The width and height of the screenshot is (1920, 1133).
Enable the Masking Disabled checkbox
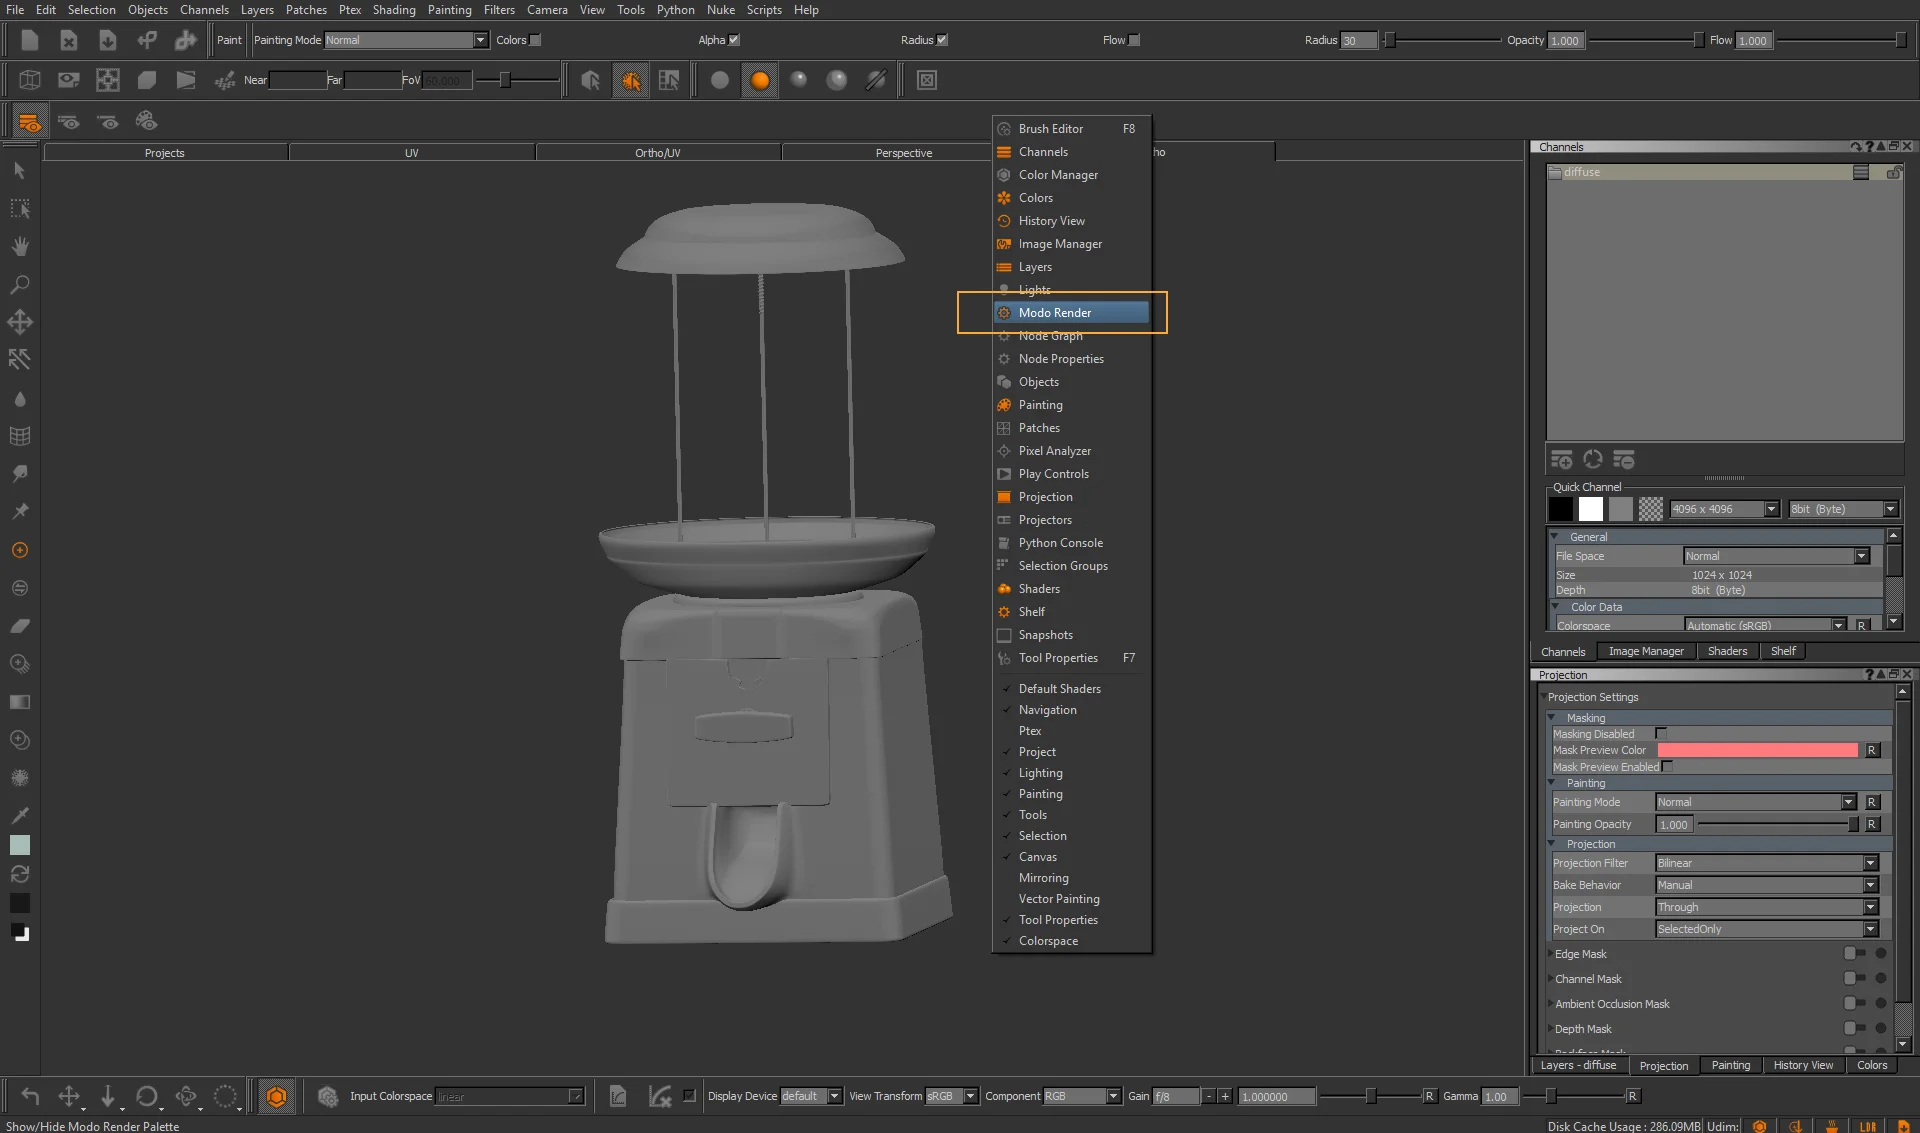[1661, 734]
